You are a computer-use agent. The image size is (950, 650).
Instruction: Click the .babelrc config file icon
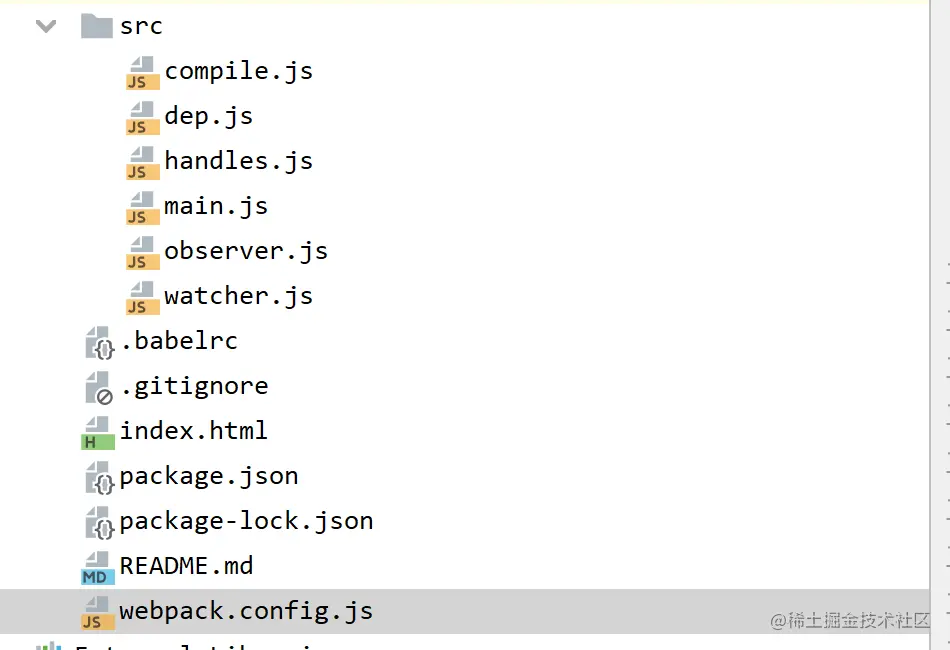point(98,342)
